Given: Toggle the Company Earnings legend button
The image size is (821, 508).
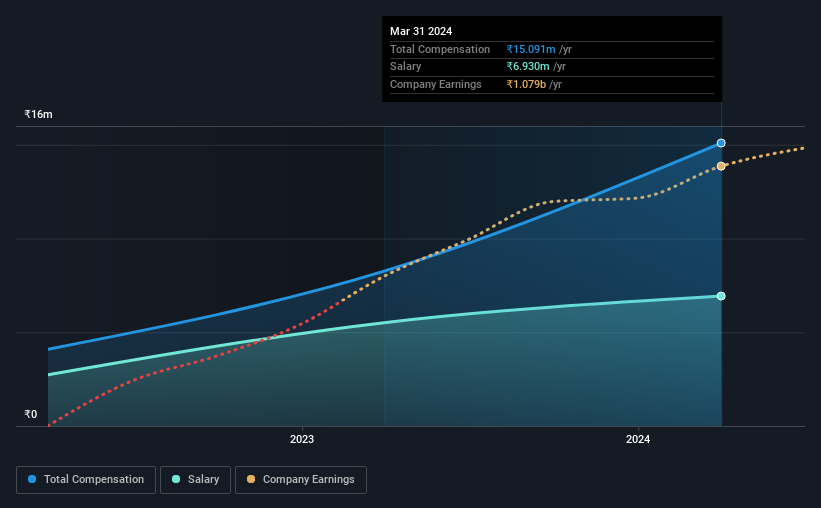Looking at the screenshot, I should 301,480.
